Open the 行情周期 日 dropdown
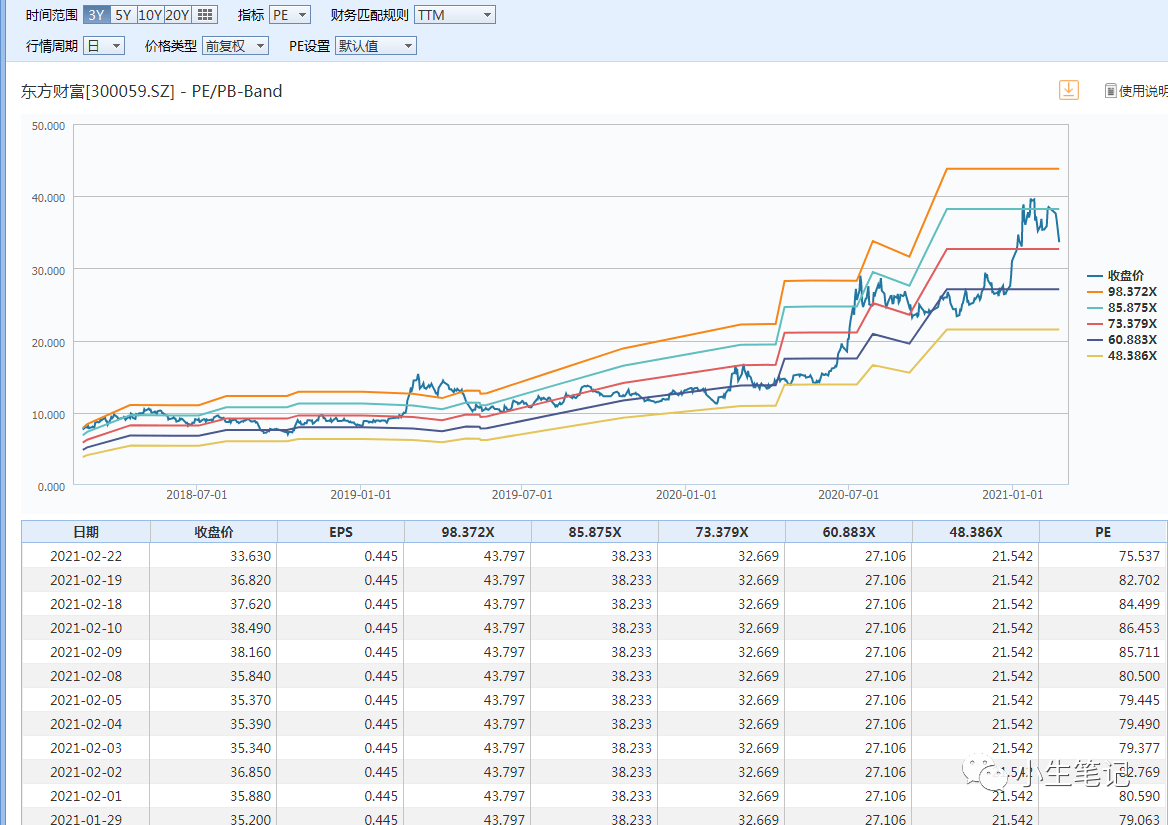Image resolution: width=1168 pixels, height=825 pixels. click(x=103, y=46)
